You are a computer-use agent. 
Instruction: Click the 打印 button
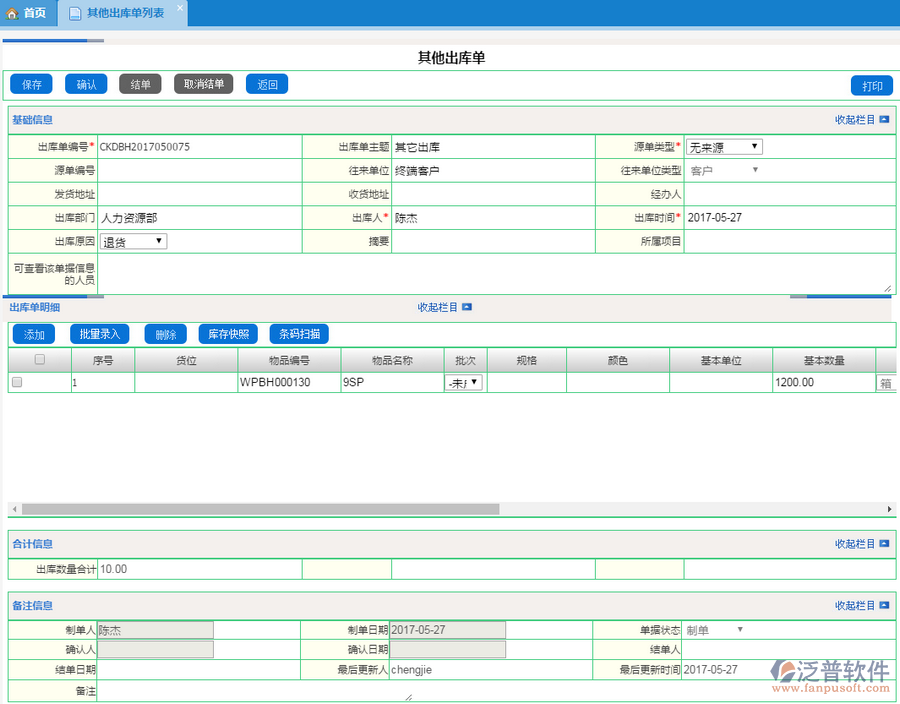[x=872, y=85]
